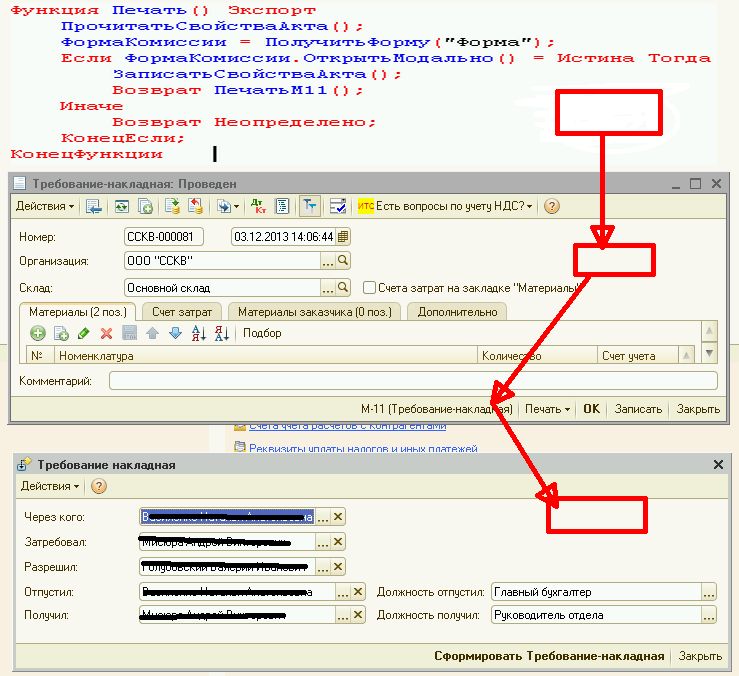Click the ДтКт posting results icon
The width and height of the screenshot is (739, 676).
(258, 206)
